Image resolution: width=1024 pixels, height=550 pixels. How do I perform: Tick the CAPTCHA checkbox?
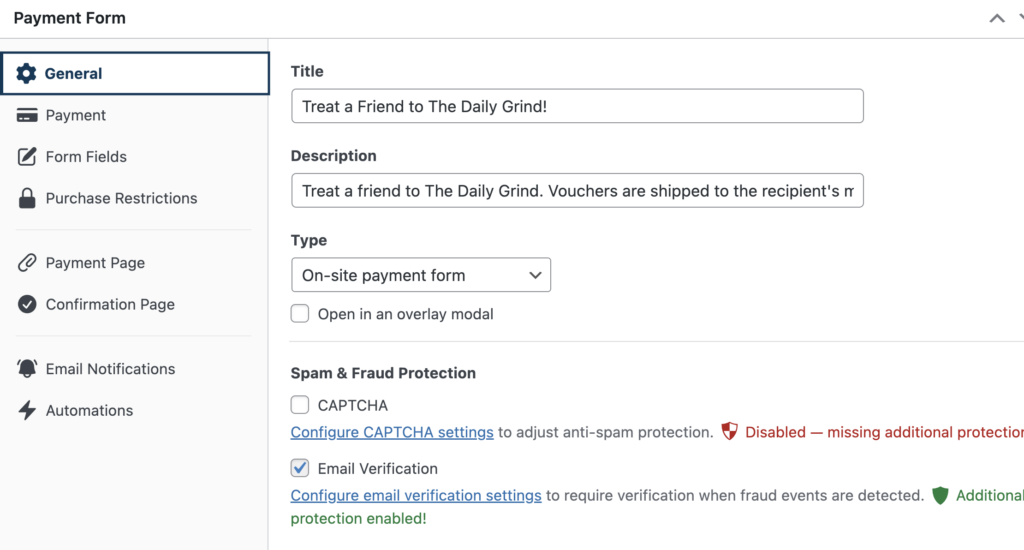(x=300, y=405)
